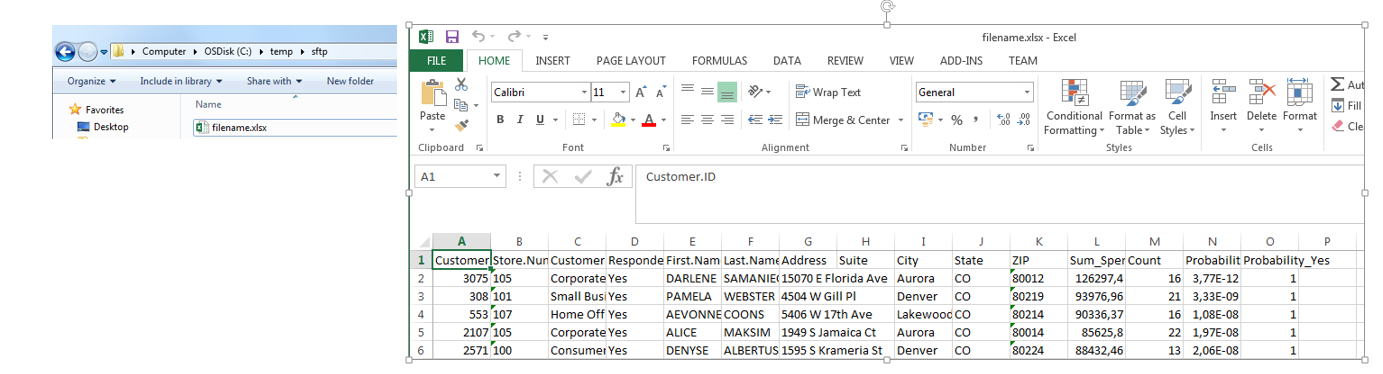The height and width of the screenshot is (374, 1383).
Task: Click the Save icon in Quick Access Toolbar
Action: [x=452, y=37]
